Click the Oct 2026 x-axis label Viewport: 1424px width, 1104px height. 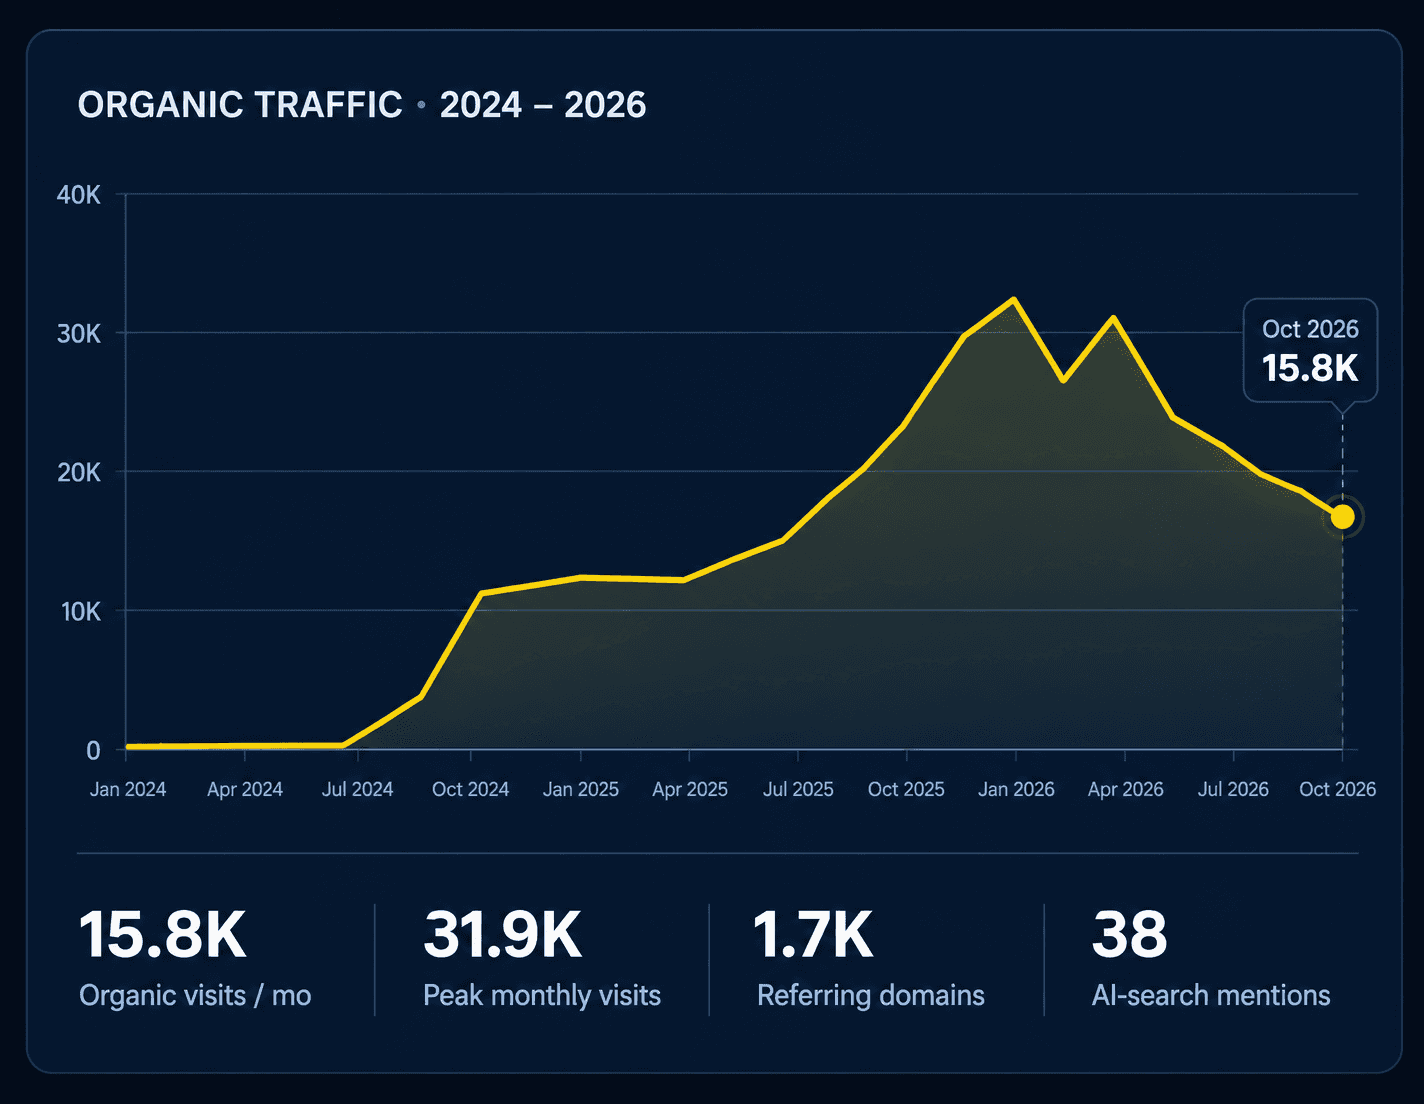[x=1338, y=789]
